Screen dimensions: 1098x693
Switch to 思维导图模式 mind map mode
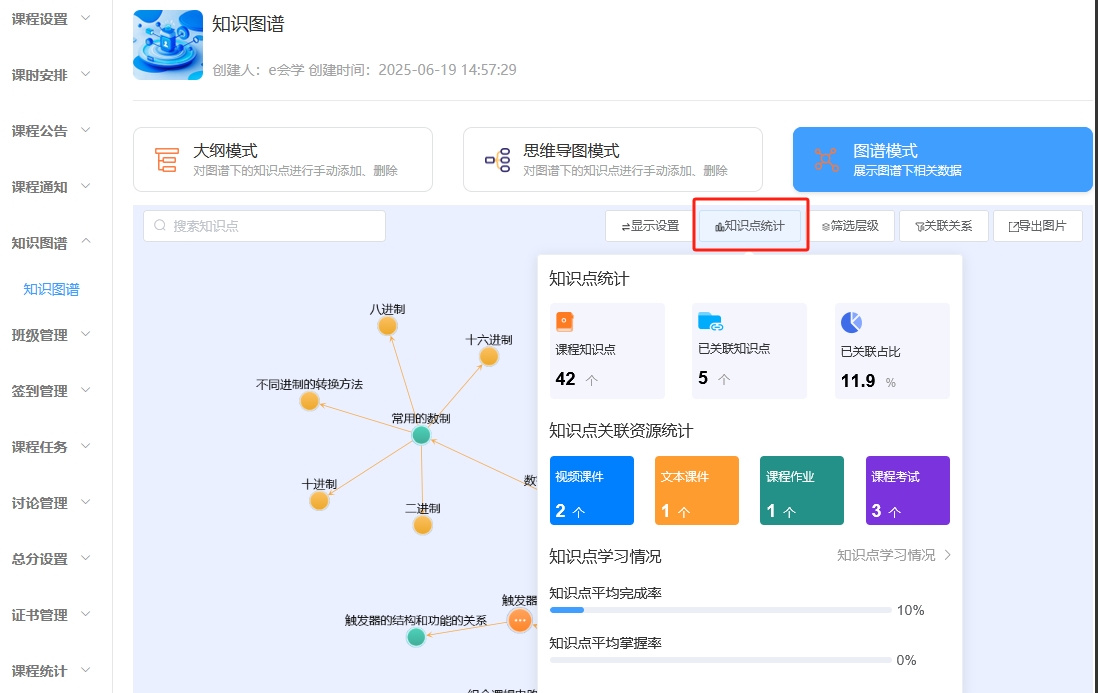pos(612,159)
